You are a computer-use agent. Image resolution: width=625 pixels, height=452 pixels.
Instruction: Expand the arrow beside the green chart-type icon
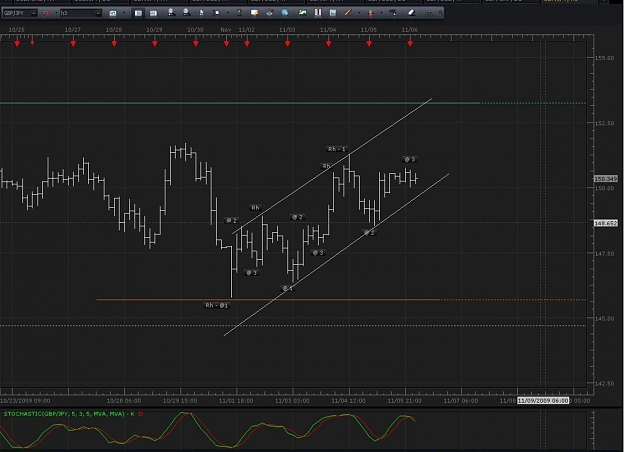(x=124, y=13)
